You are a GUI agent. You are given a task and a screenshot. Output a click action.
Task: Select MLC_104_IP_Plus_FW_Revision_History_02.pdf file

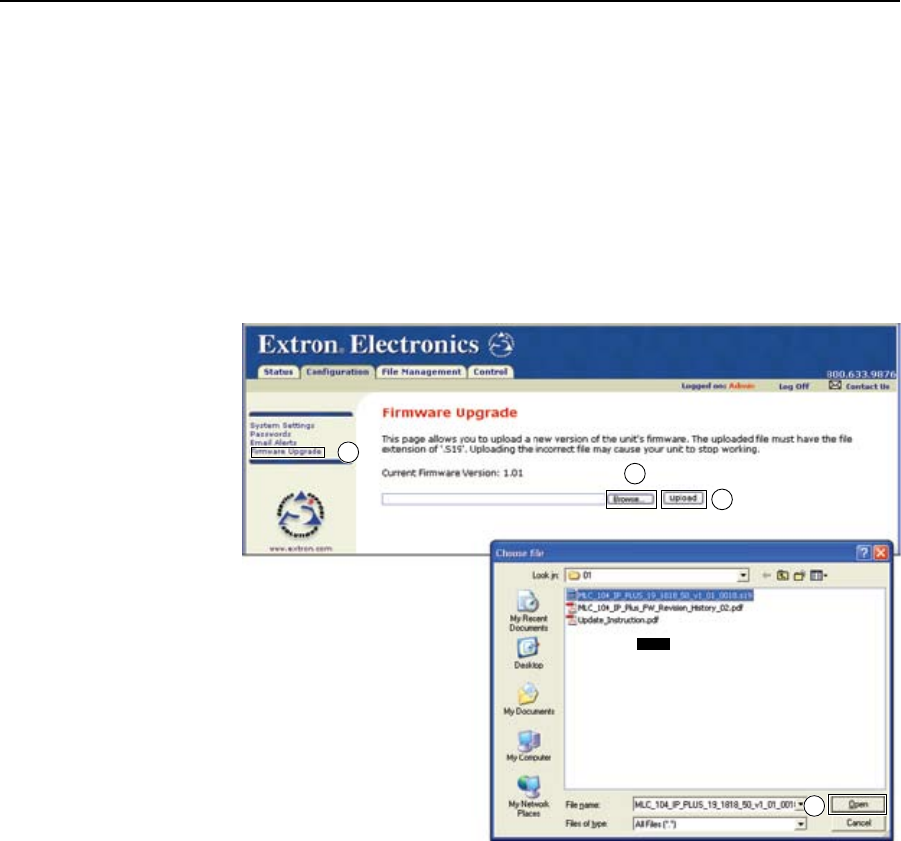pos(655,608)
